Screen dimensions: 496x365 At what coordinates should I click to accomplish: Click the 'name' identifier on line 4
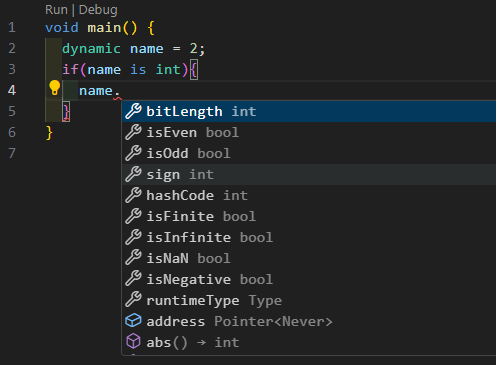click(x=96, y=91)
